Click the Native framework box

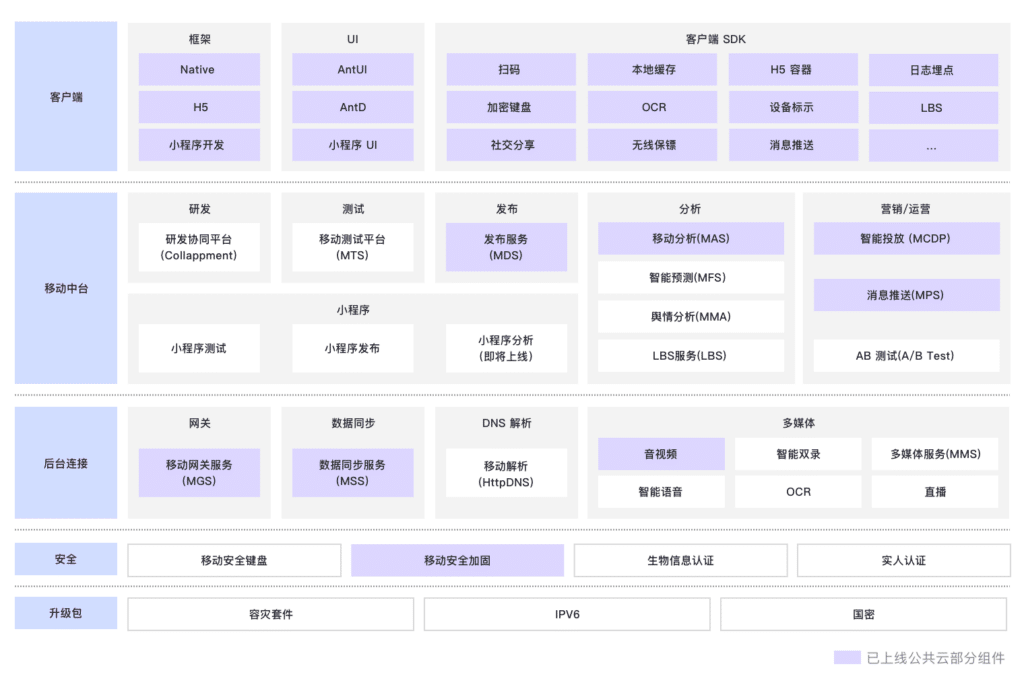(199, 69)
